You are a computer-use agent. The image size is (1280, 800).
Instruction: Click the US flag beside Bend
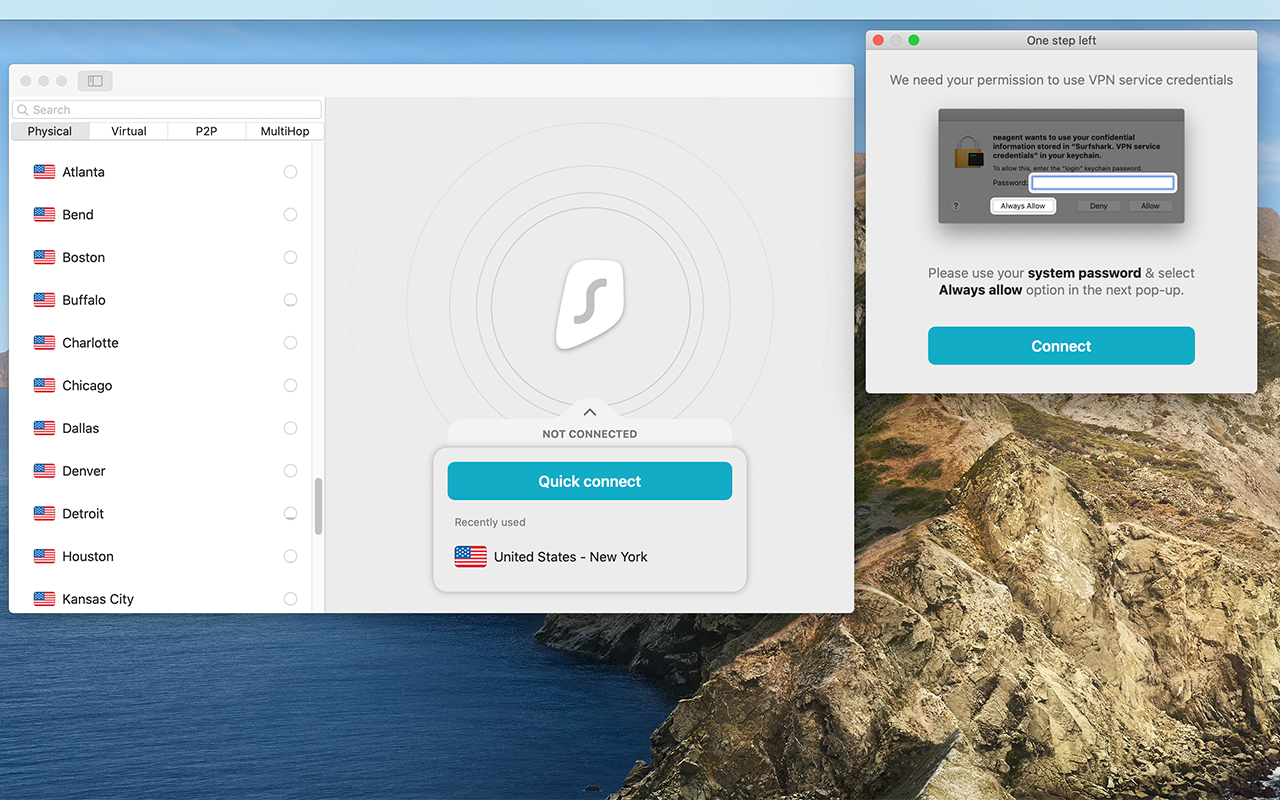44,215
